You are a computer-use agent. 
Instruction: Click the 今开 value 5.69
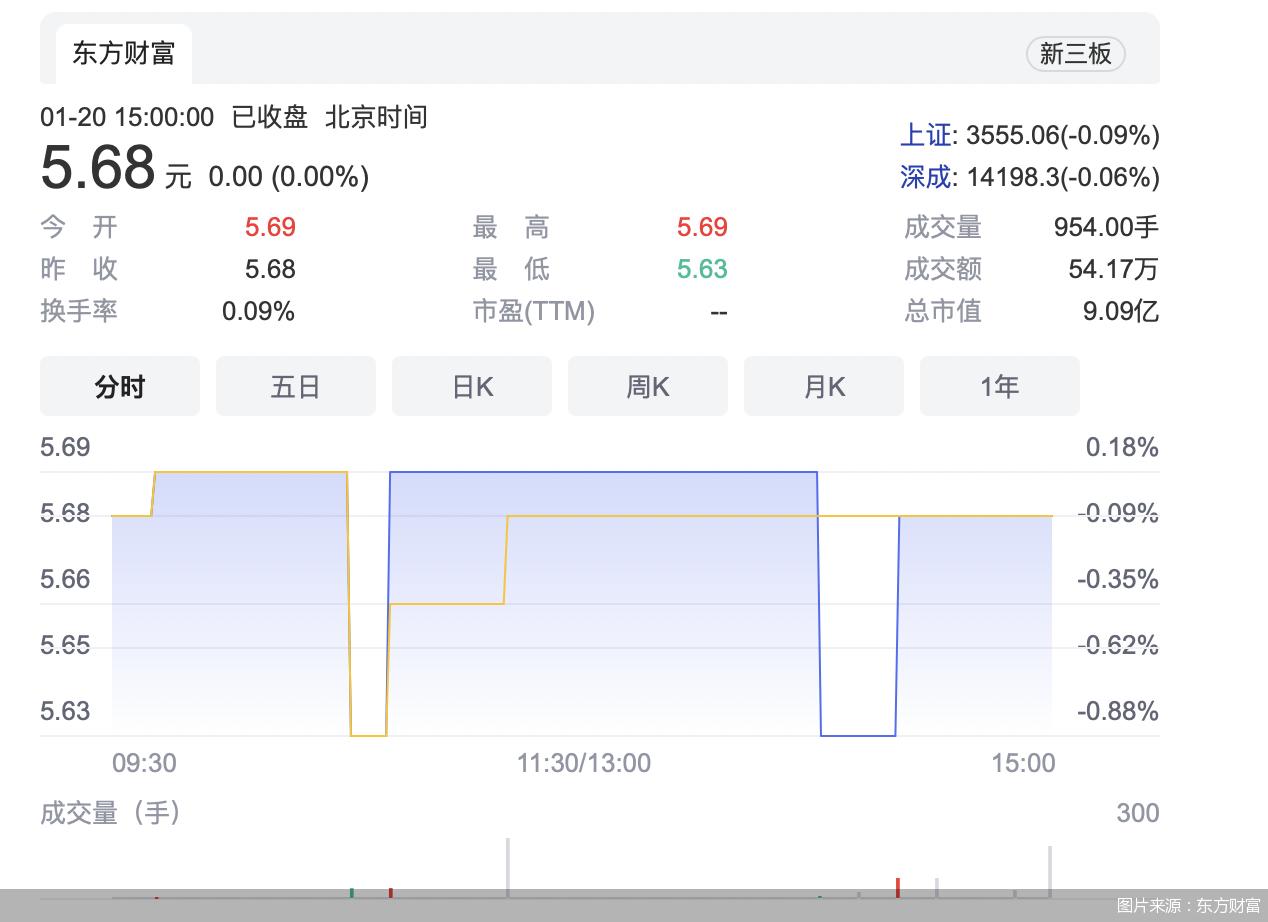click(x=270, y=227)
